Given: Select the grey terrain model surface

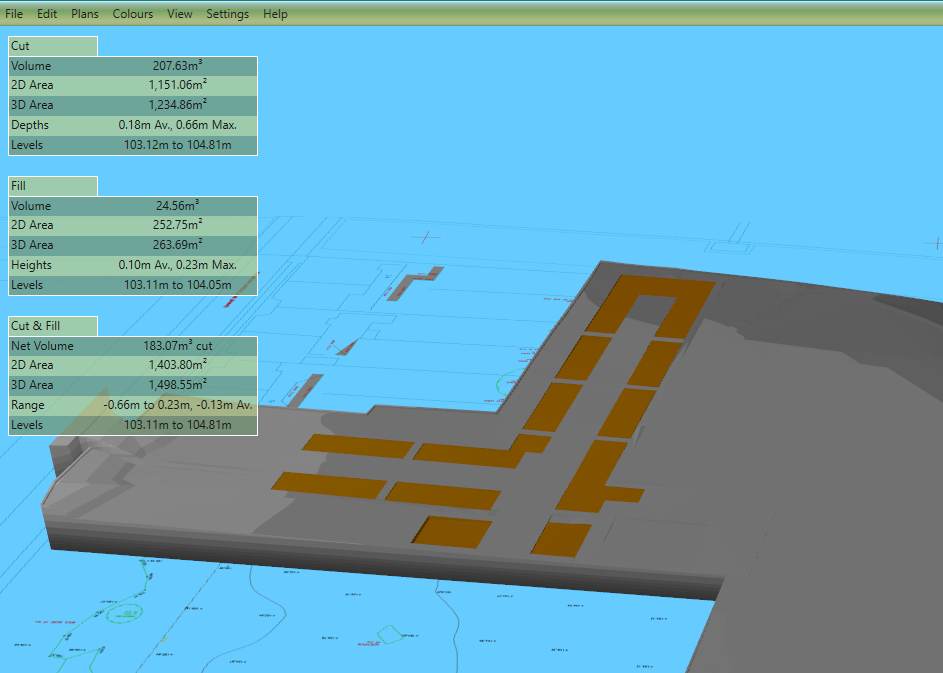Looking at the screenshot, I should (782, 451).
